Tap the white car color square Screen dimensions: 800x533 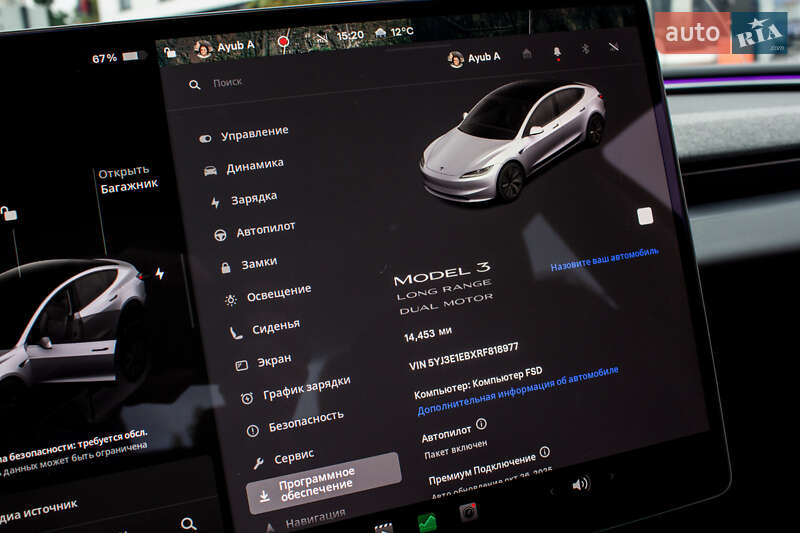coord(645,216)
